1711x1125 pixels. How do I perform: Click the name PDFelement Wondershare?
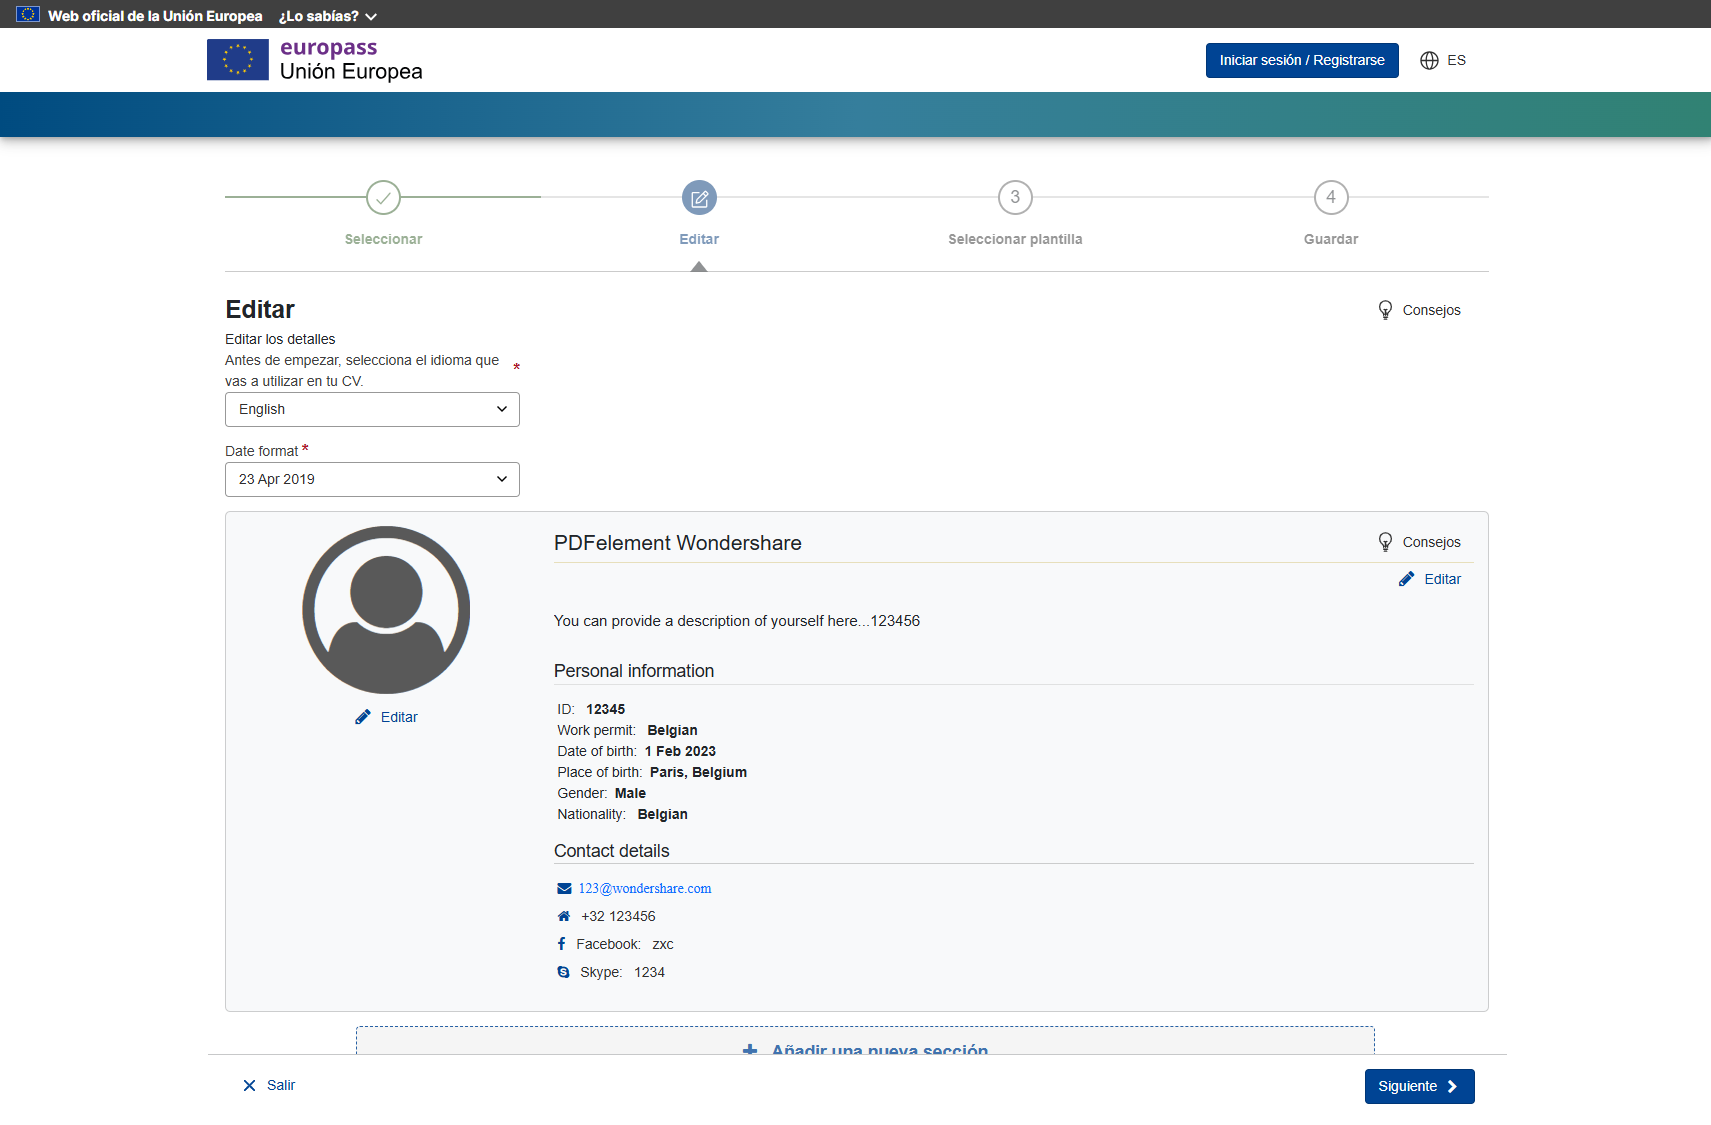click(678, 543)
